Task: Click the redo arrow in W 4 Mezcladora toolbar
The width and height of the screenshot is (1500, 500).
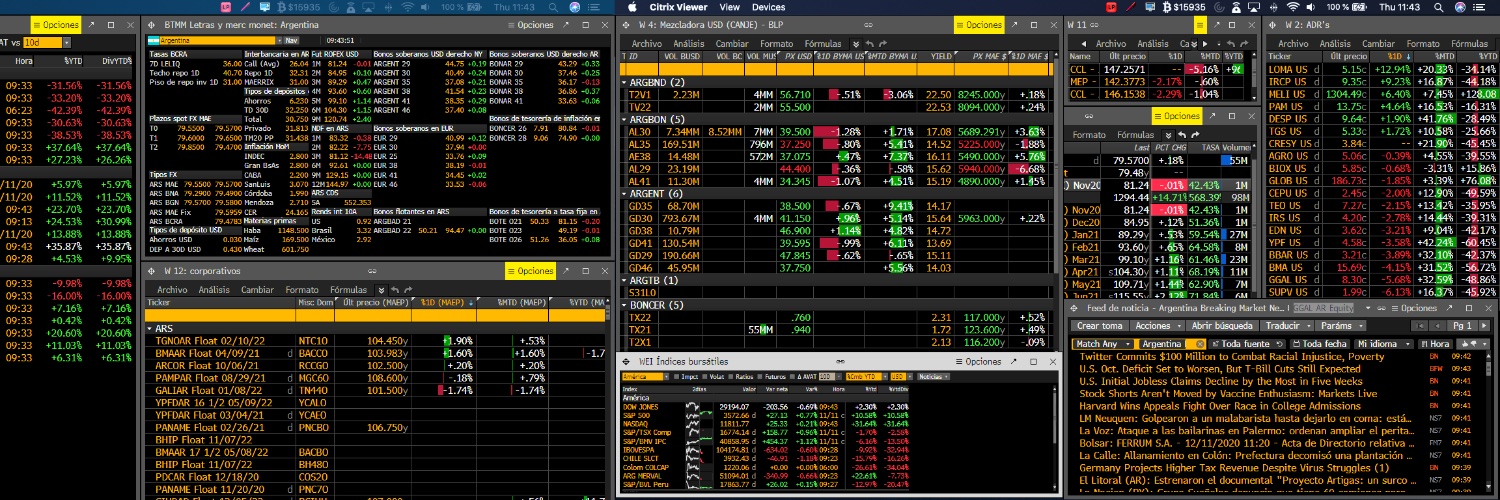Action: pyautogui.click(x=882, y=44)
